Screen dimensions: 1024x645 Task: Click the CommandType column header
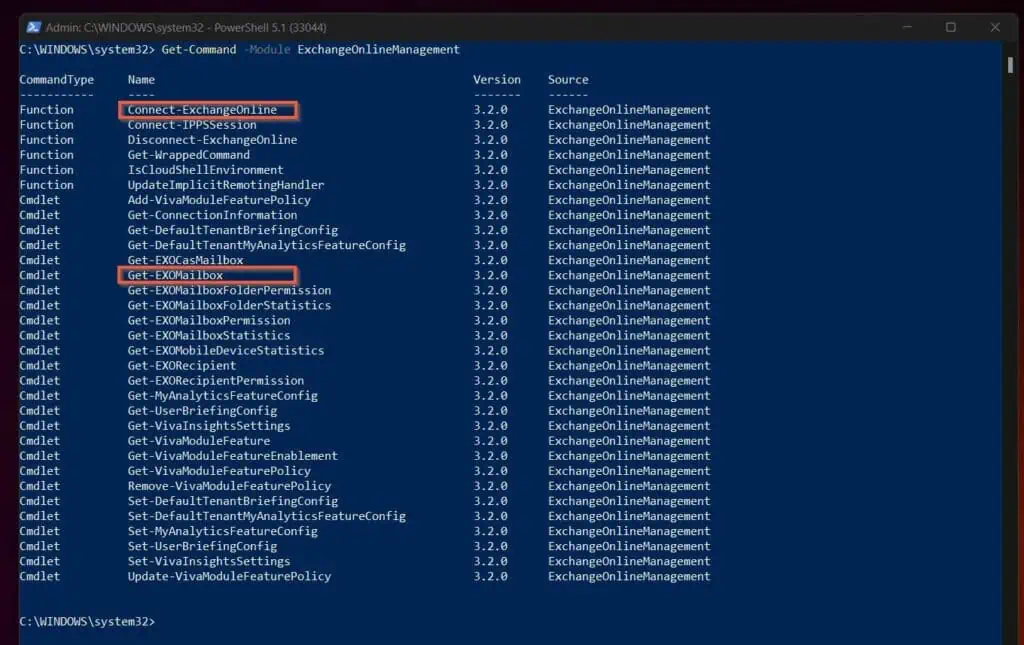[56, 80]
